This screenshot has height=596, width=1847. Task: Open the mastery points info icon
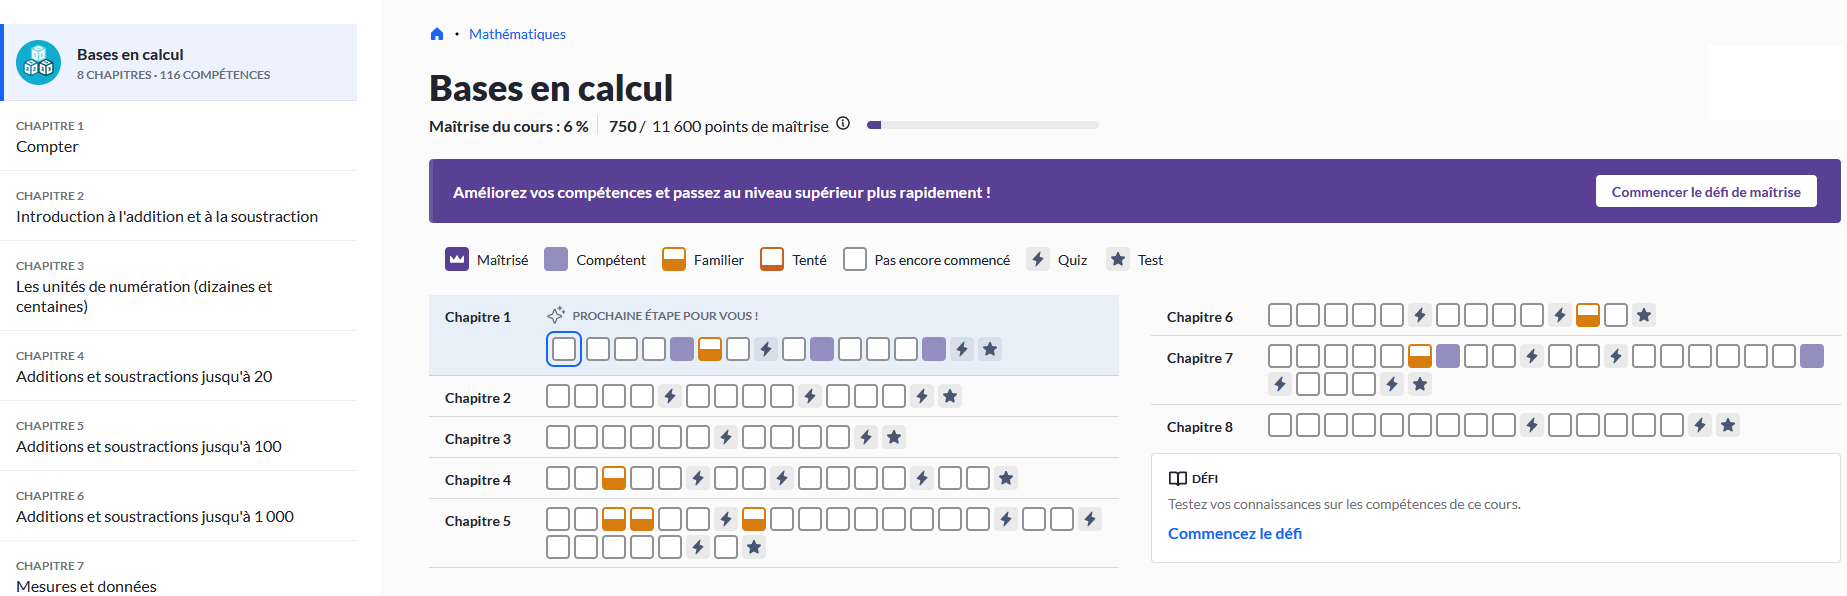843,124
